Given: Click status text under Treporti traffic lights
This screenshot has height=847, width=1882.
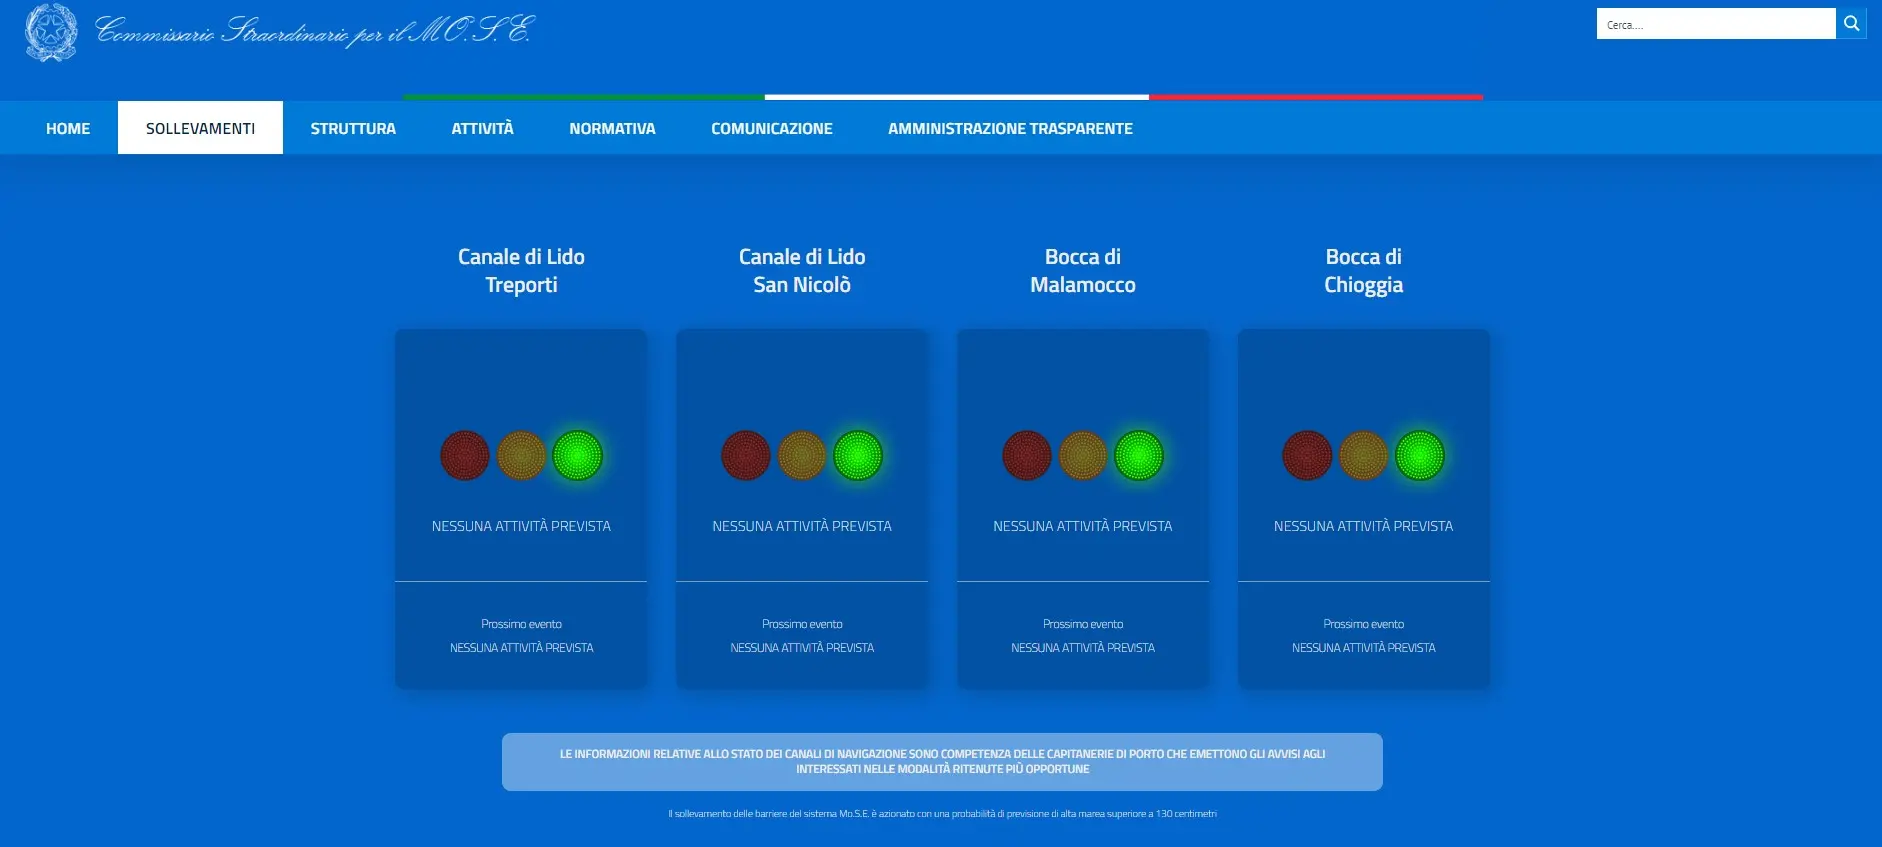Looking at the screenshot, I should (x=521, y=526).
